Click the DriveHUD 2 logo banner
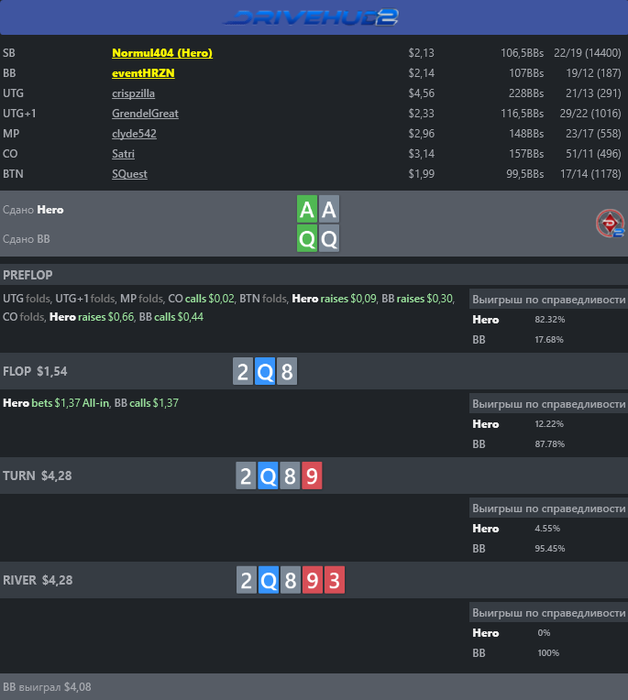The image size is (628, 700). pos(313,17)
